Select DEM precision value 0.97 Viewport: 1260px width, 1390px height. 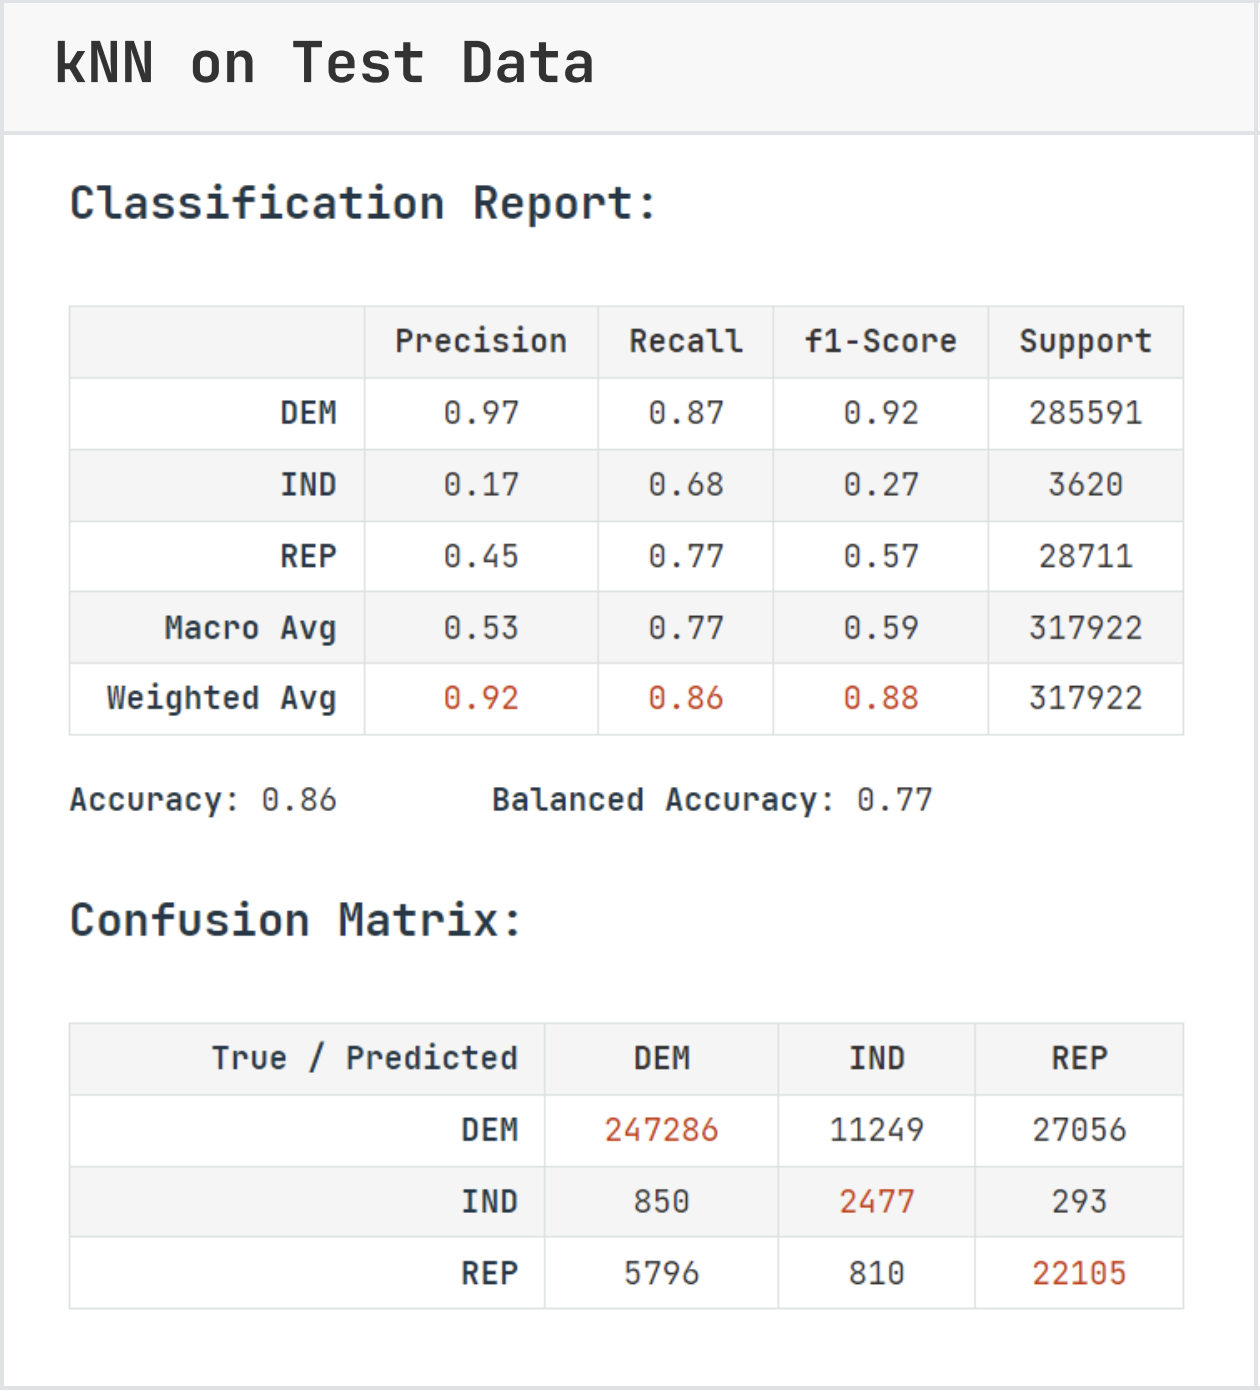481,413
